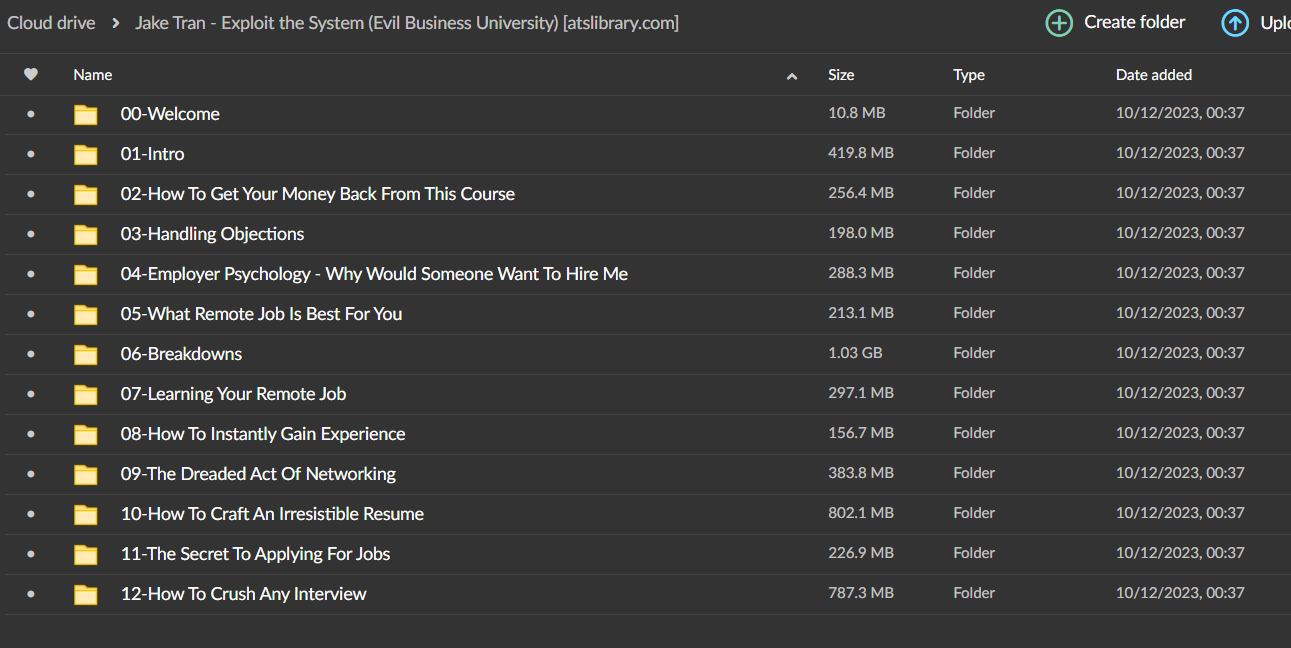Select 05-What Remote Job Is Best For You

pyautogui.click(x=262, y=314)
